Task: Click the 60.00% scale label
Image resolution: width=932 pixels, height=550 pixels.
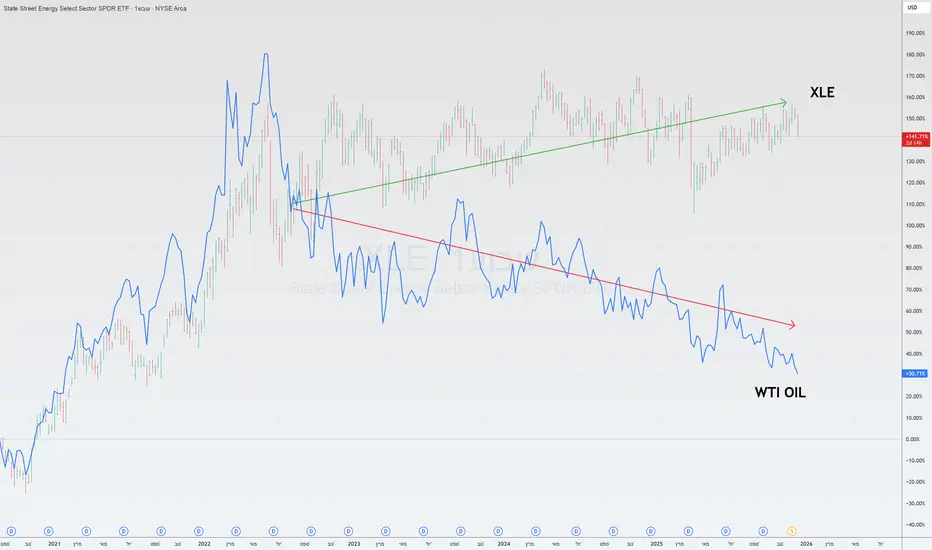Action: [914, 311]
